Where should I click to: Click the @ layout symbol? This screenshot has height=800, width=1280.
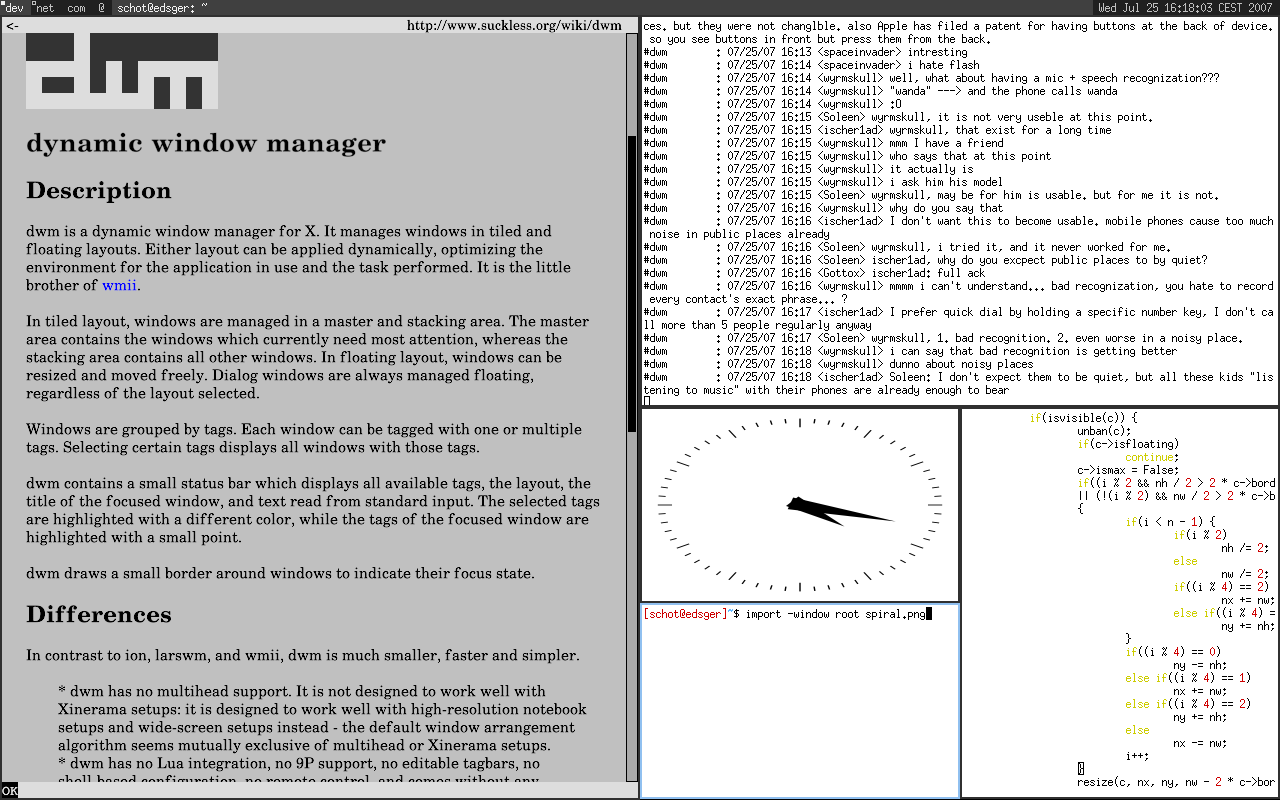click(x=101, y=7)
